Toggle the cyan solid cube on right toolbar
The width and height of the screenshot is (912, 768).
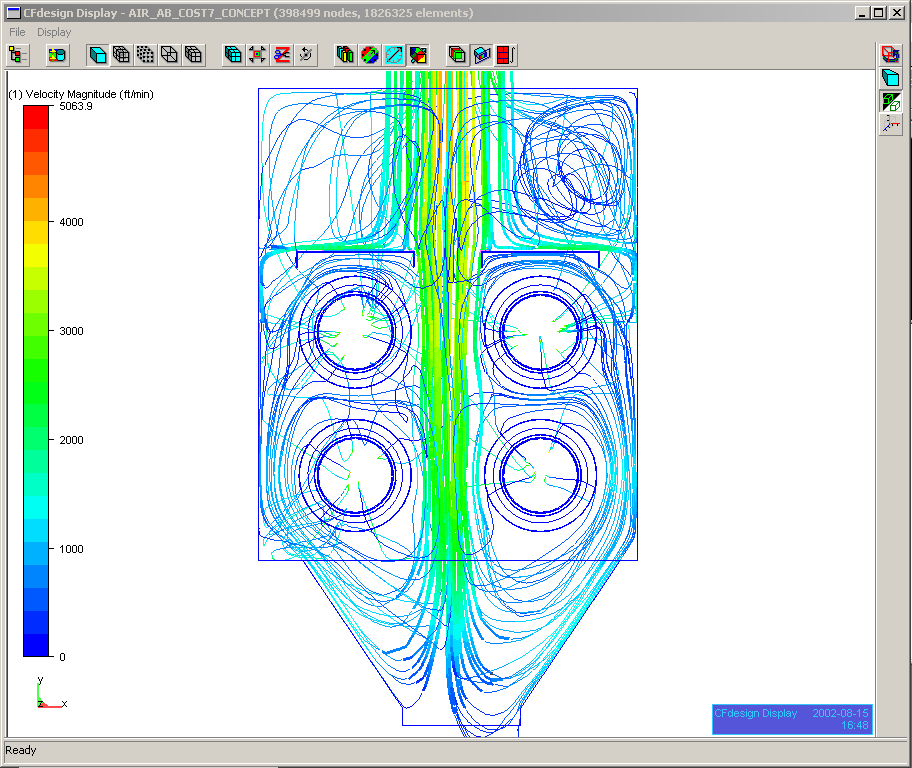click(x=889, y=78)
